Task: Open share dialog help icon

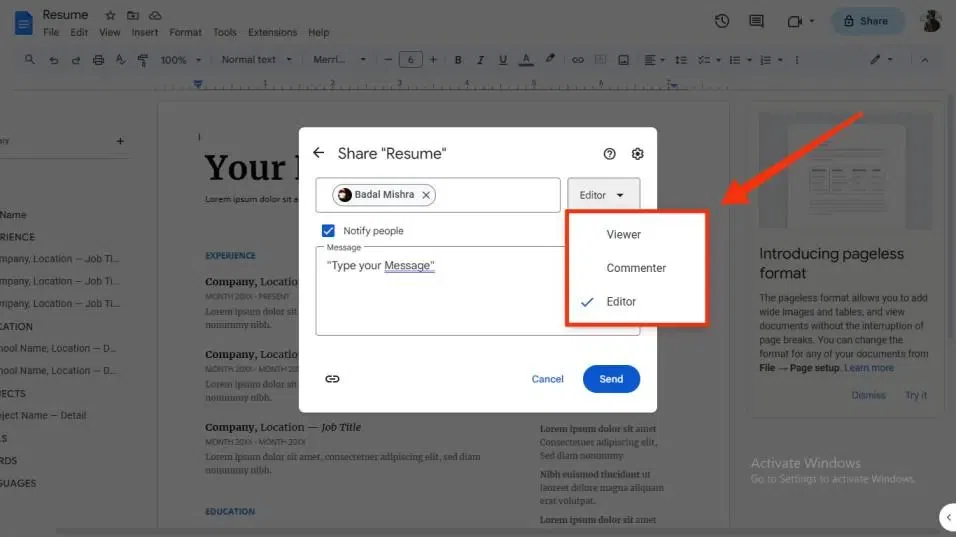Action: click(609, 154)
